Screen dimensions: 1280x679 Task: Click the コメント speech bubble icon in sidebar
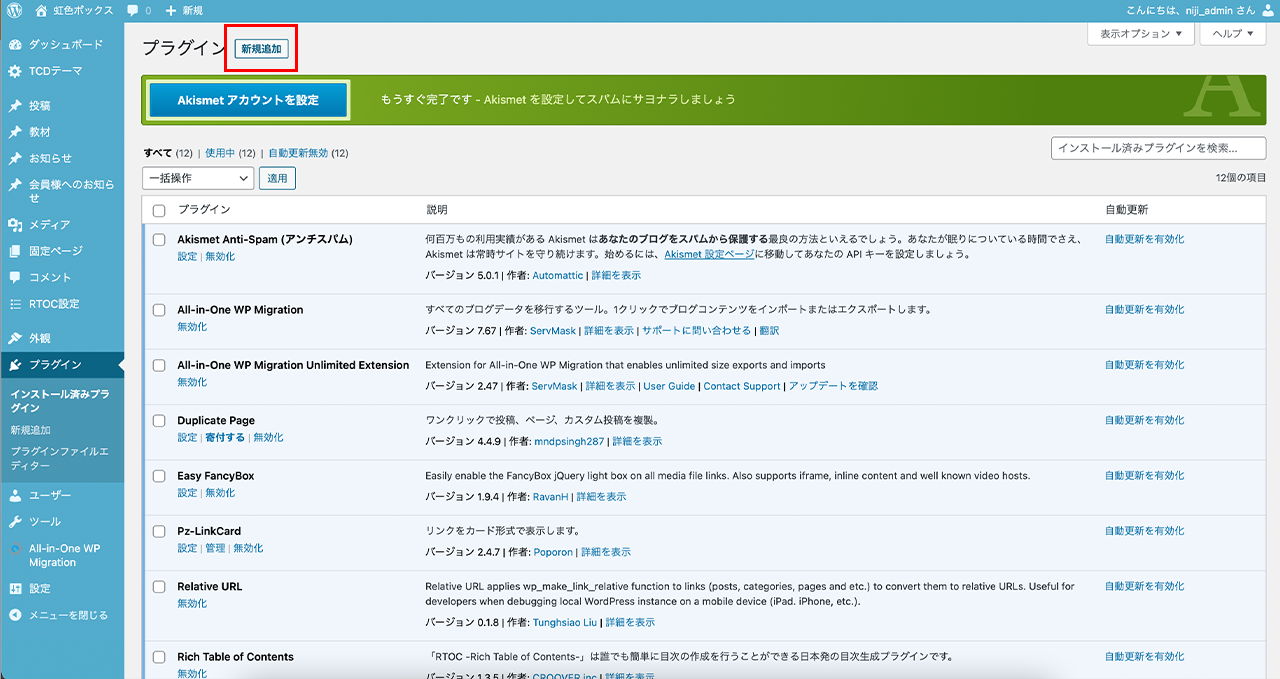click(x=15, y=277)
